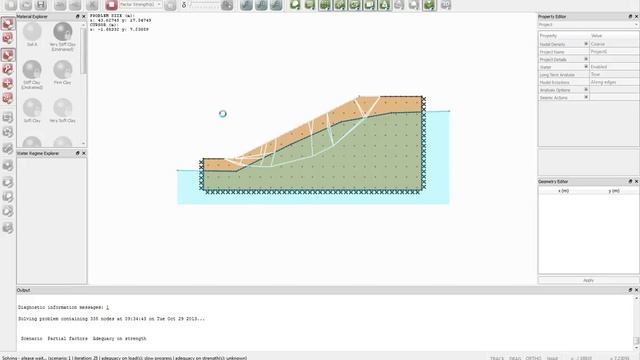This screenshot has width=640, height=360.
Task: Click the Redo toolbar icon
Action: (x=75, y=4)
